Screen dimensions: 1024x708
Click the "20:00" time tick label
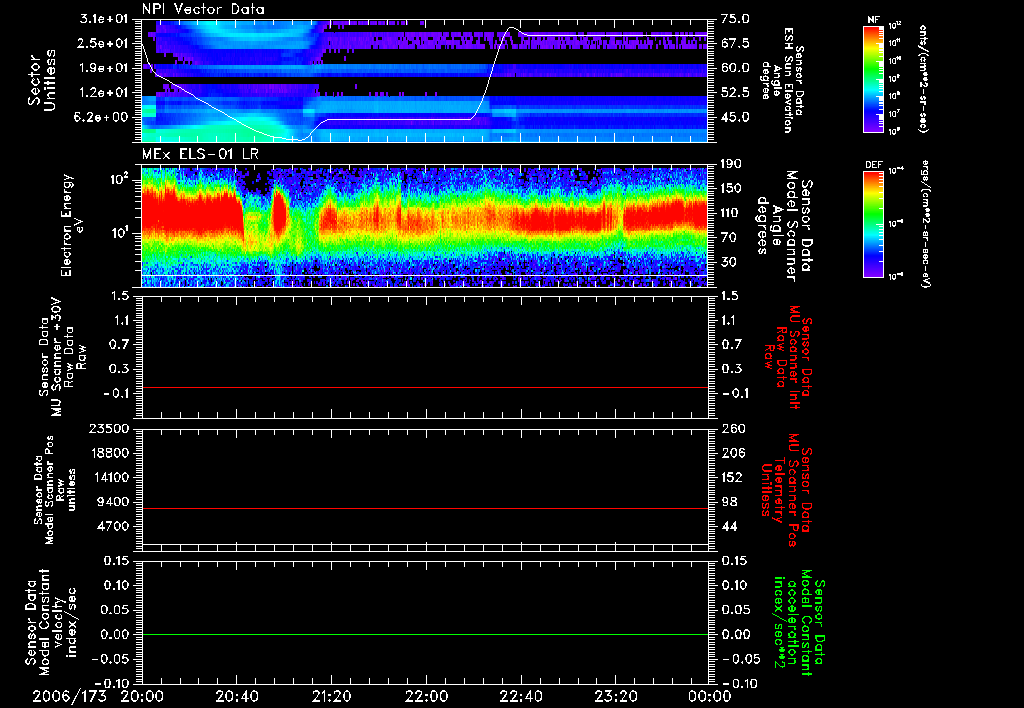coord(142,696)
